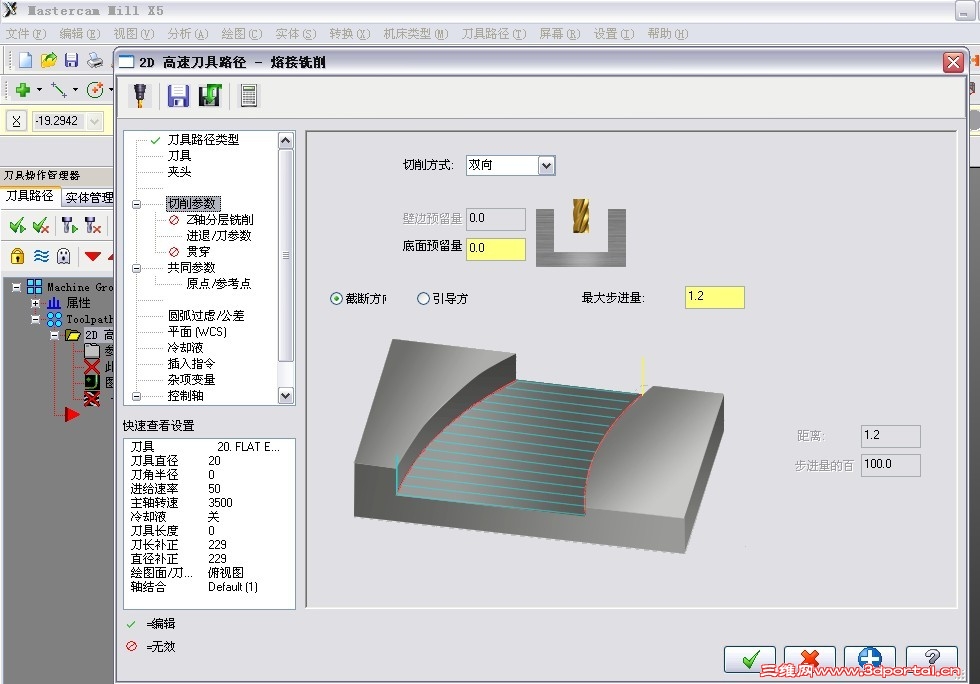The image size is (980, 684).
Task: Select 圆弧过虑/公差 in parameter tree
Action: point(206,316)
